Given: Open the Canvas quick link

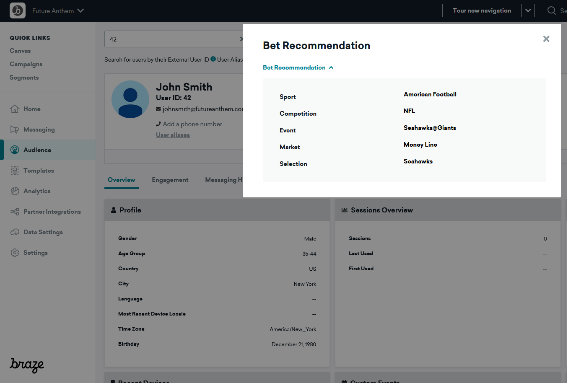Looking at the screenshot, I should point(20,51).
